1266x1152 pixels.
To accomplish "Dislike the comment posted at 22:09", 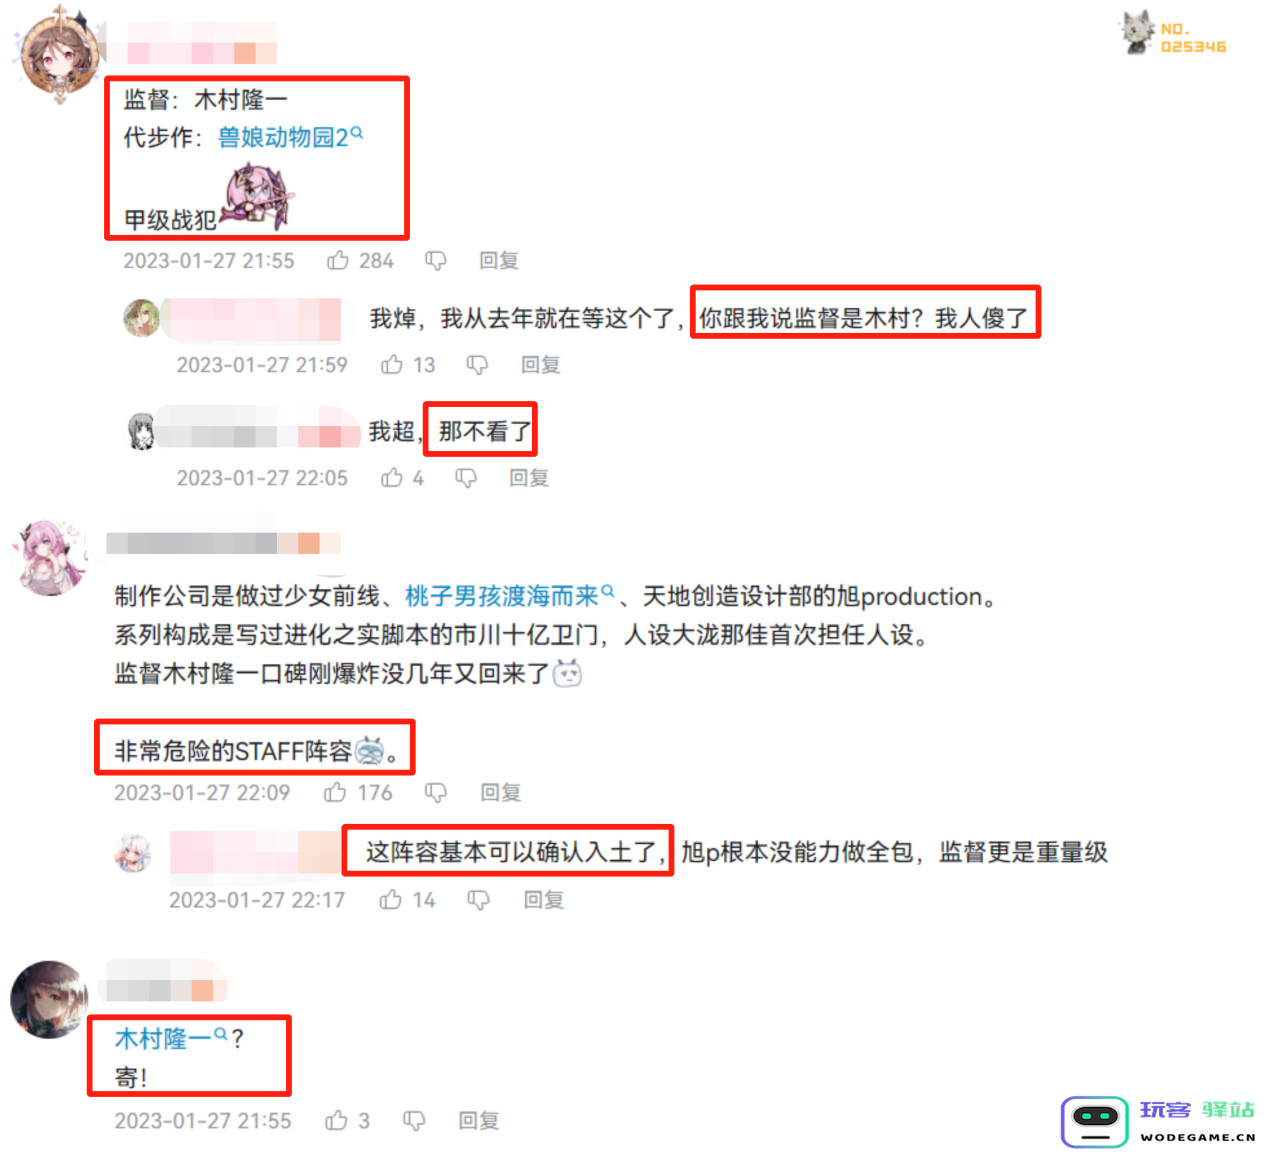I will [x=436, y=793].
